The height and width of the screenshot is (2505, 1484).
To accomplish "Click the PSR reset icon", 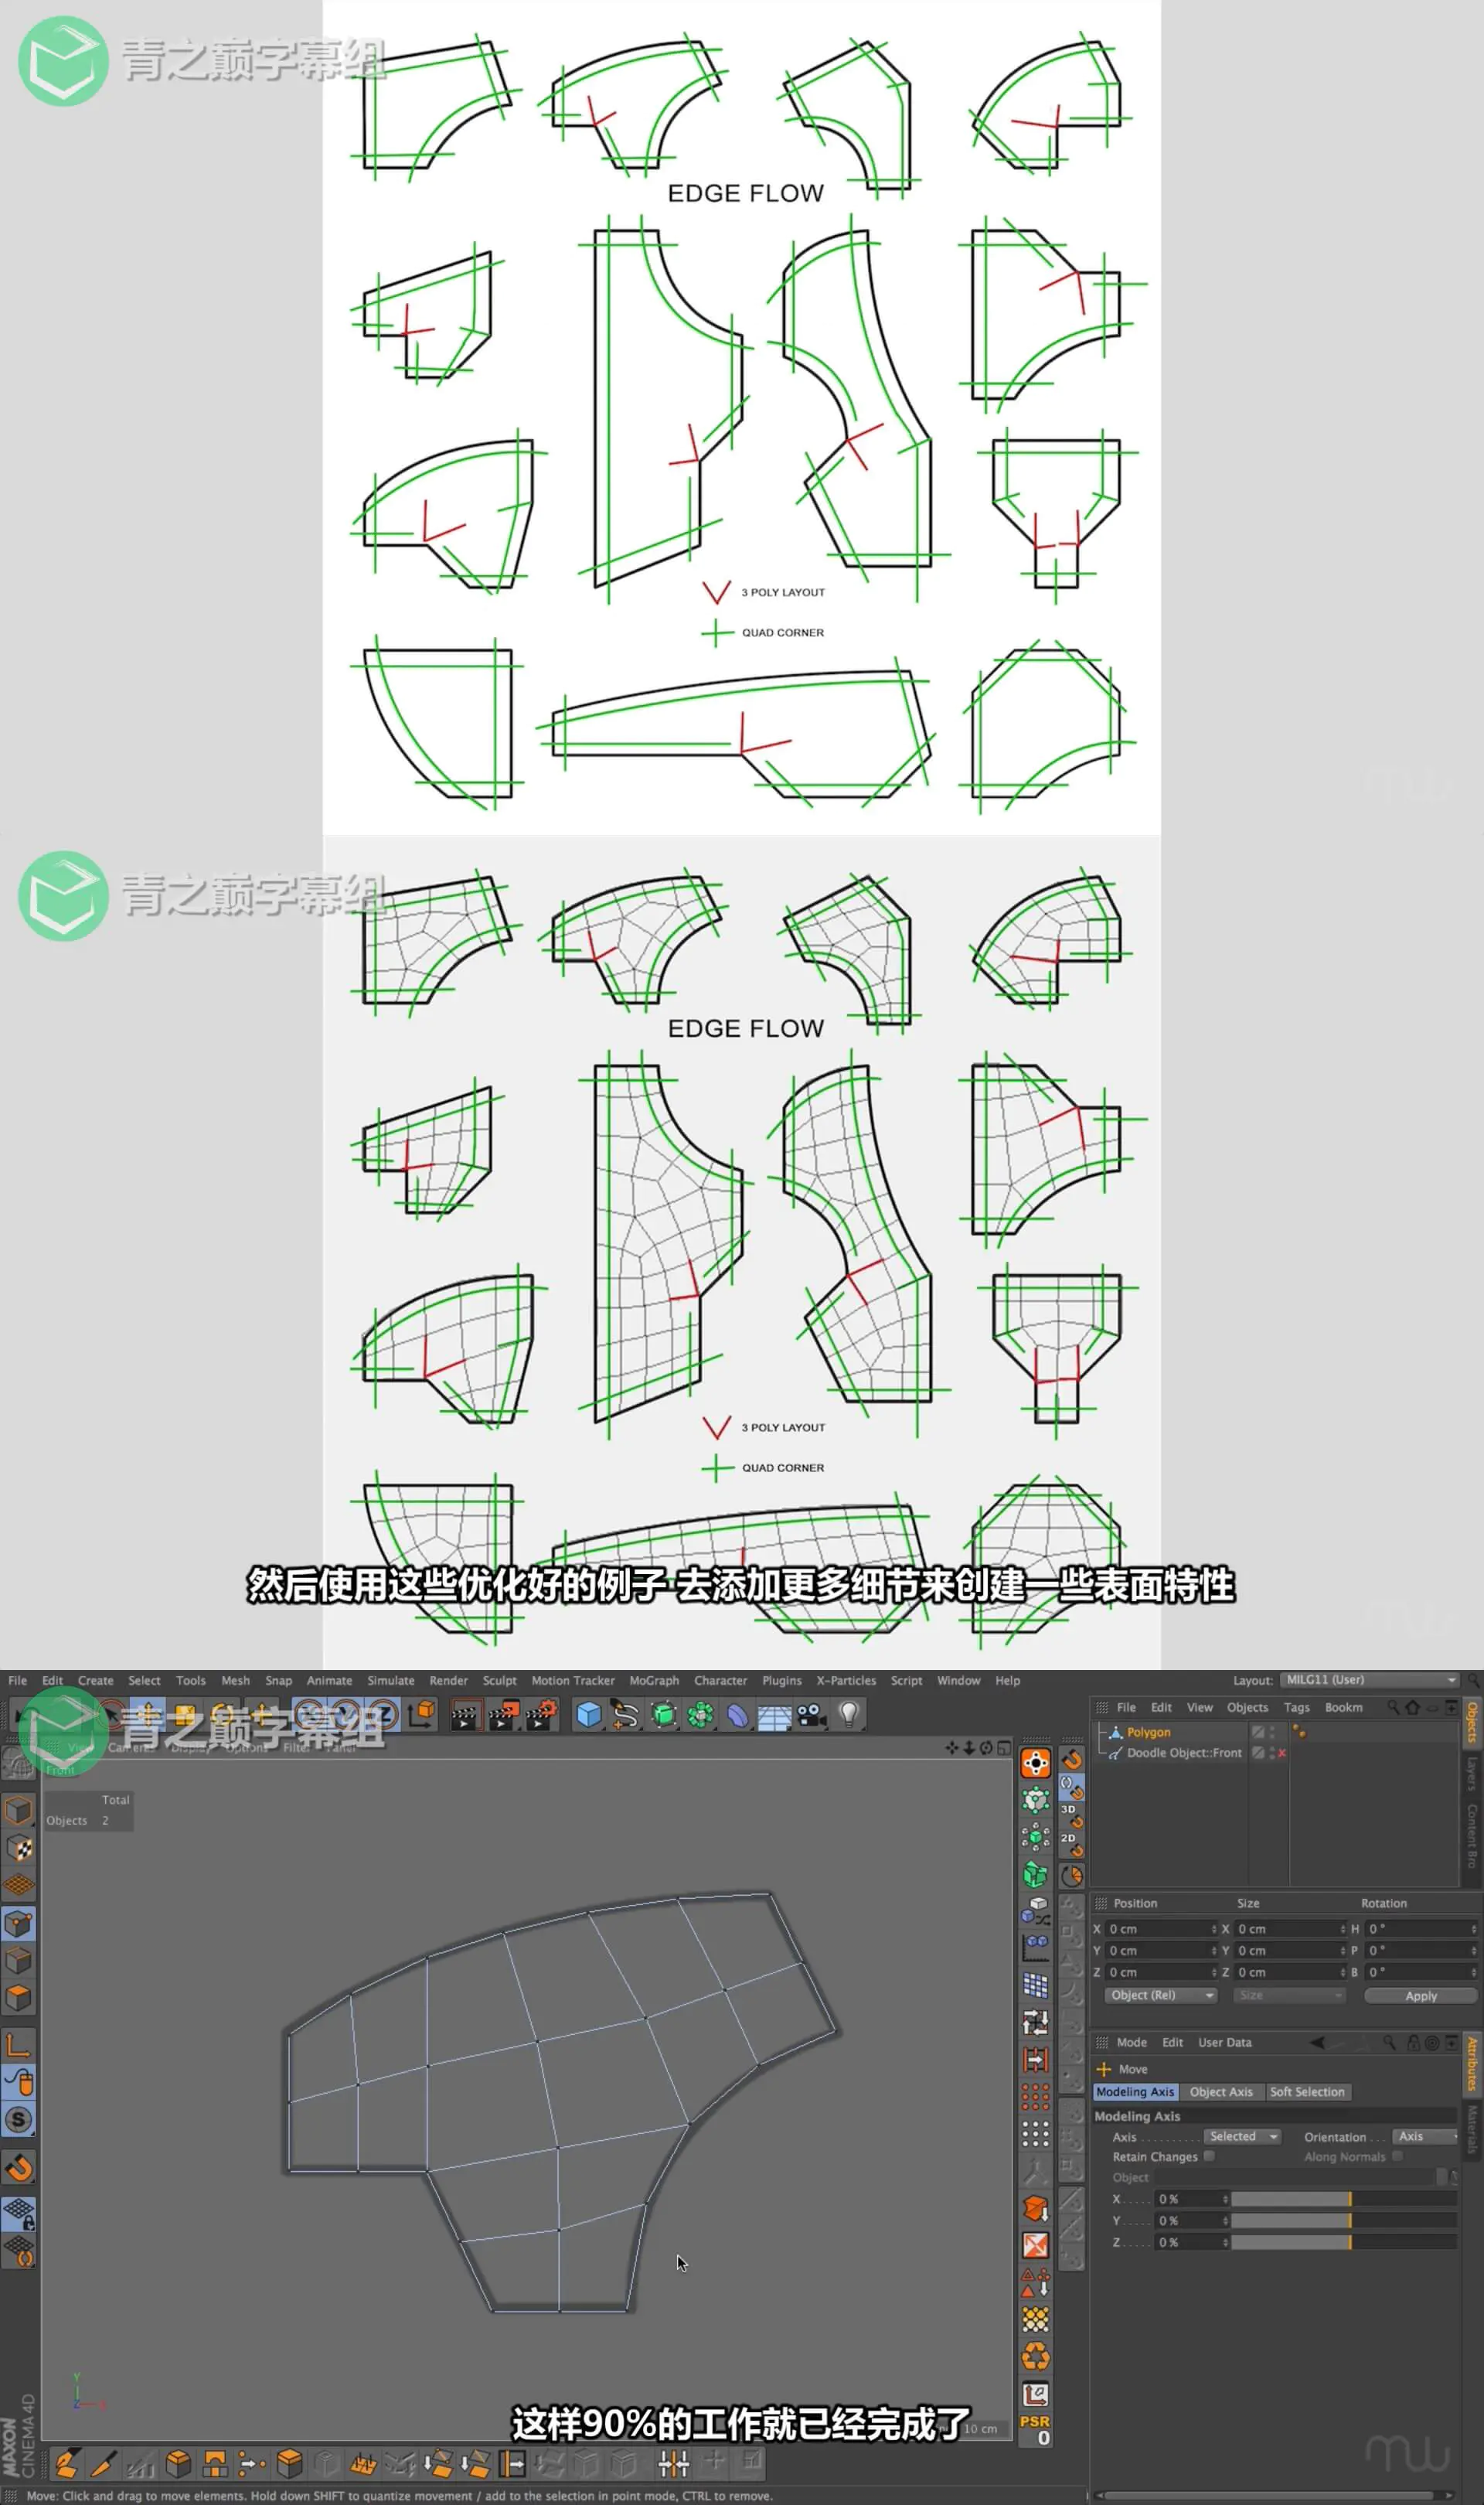I will [x=1035, y=2429].
